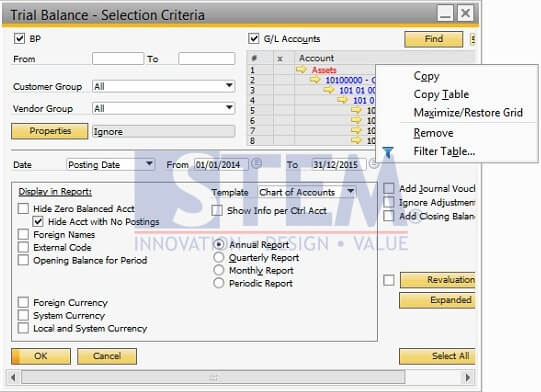
Task: Select the Monthly Report radio button
Action: (219, 270)
